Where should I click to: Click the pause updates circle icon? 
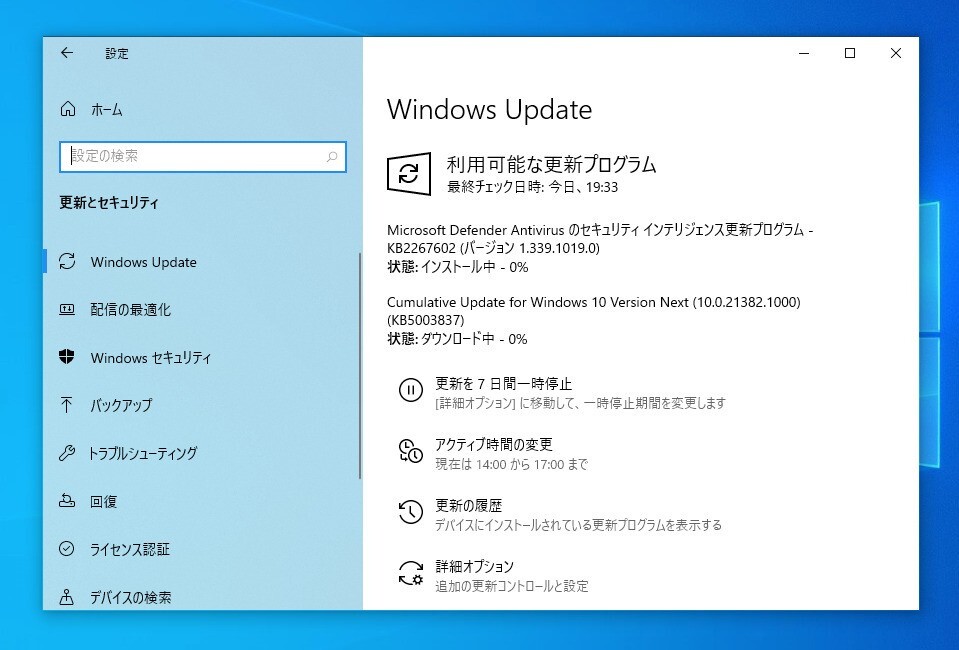click(x=410, y=390)
